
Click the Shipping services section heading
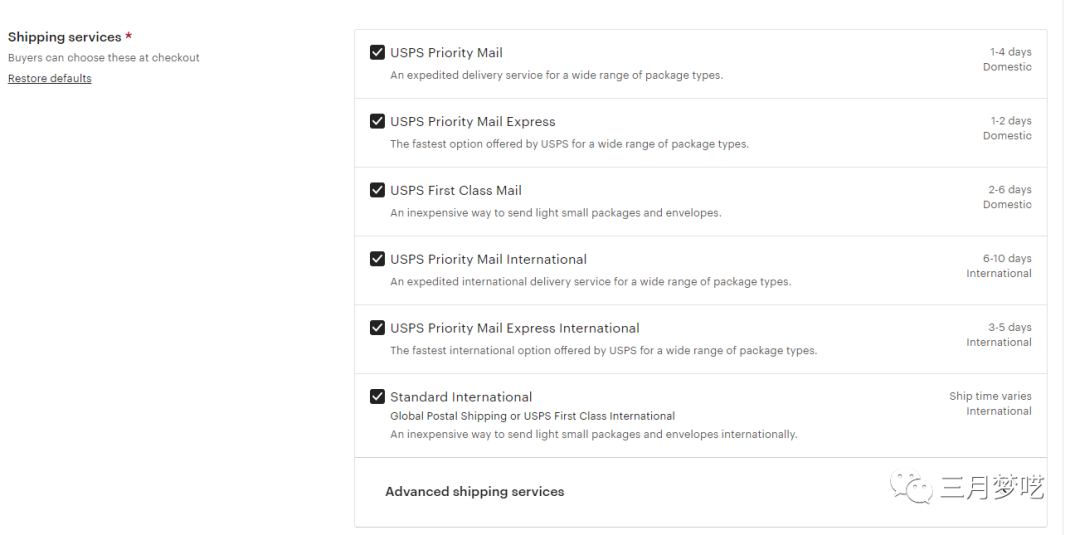click(x=64, y=37)
